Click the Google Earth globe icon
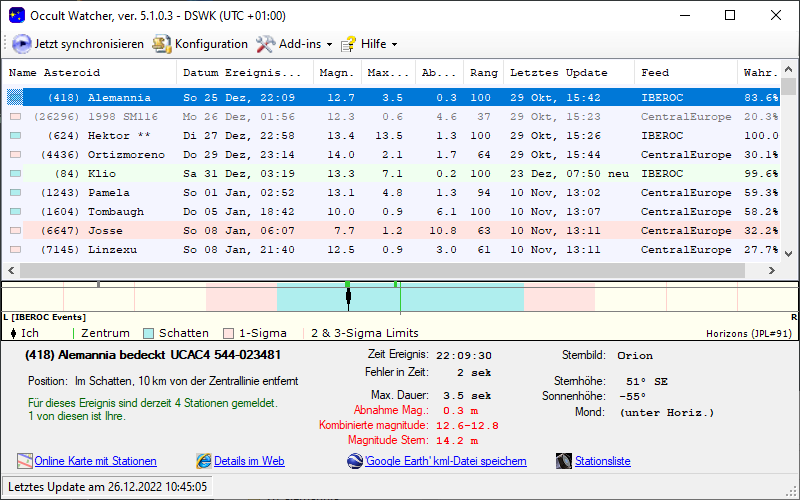Screen dimensions: 800x500 (x=355, y=461)
